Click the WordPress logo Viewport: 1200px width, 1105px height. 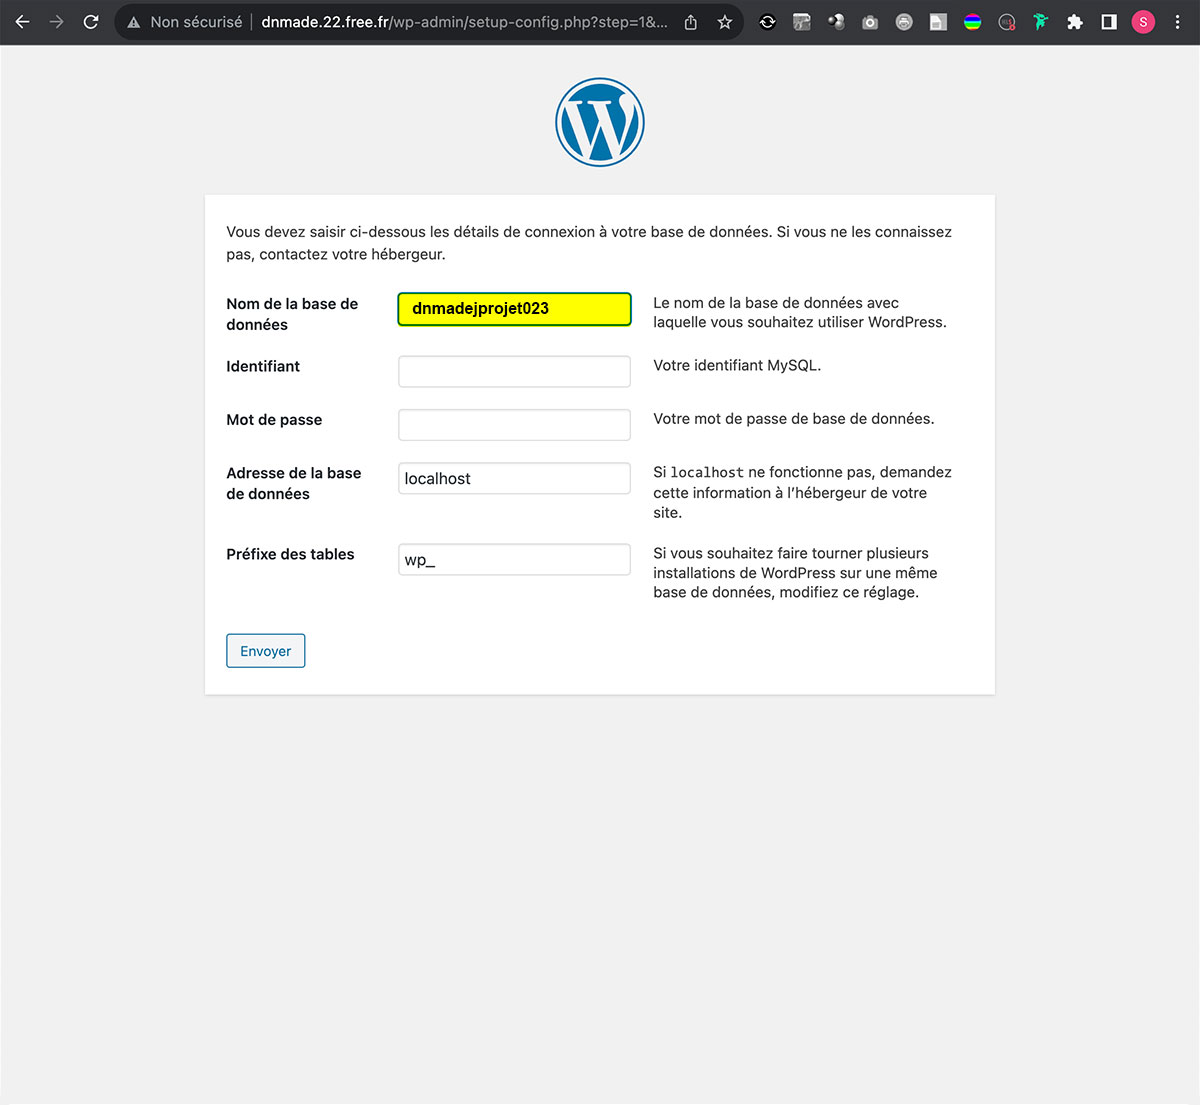[600, 122]
